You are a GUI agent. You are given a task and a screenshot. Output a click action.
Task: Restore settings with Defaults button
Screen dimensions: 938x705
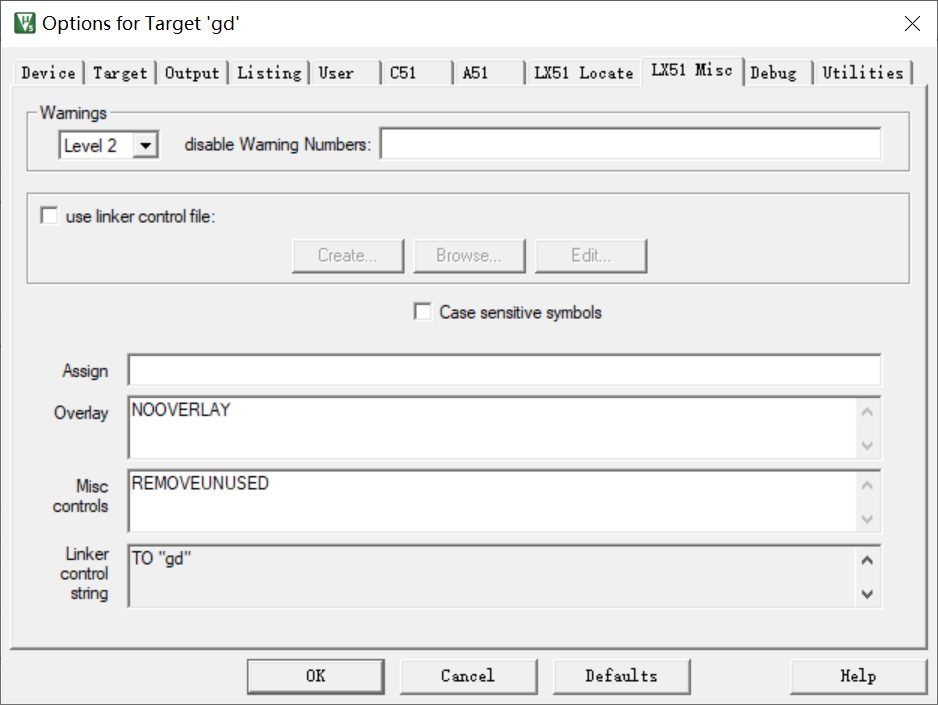622,676
